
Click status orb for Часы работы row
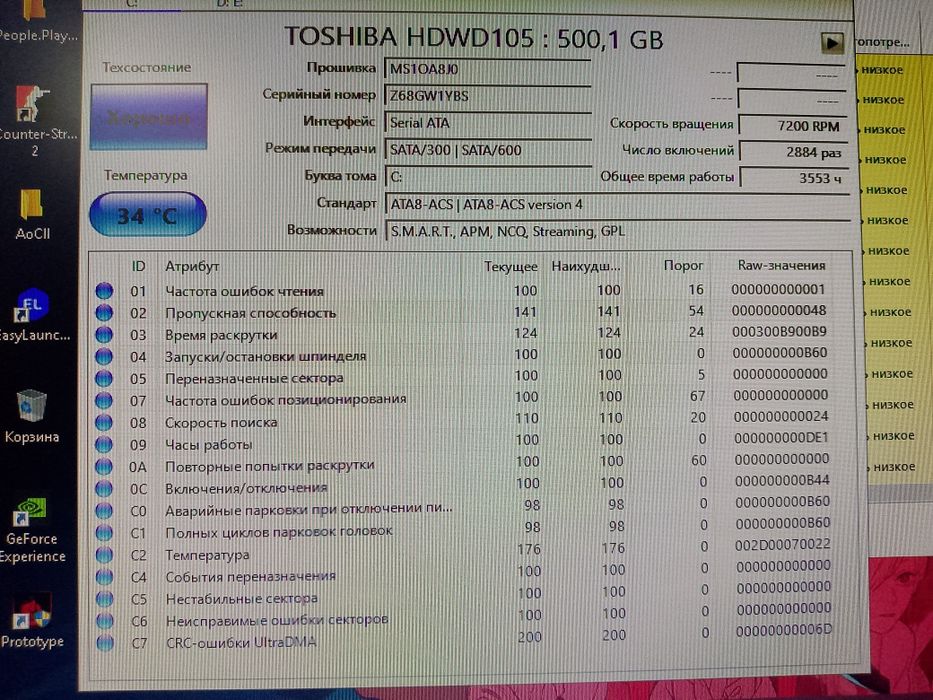(104, 444)
